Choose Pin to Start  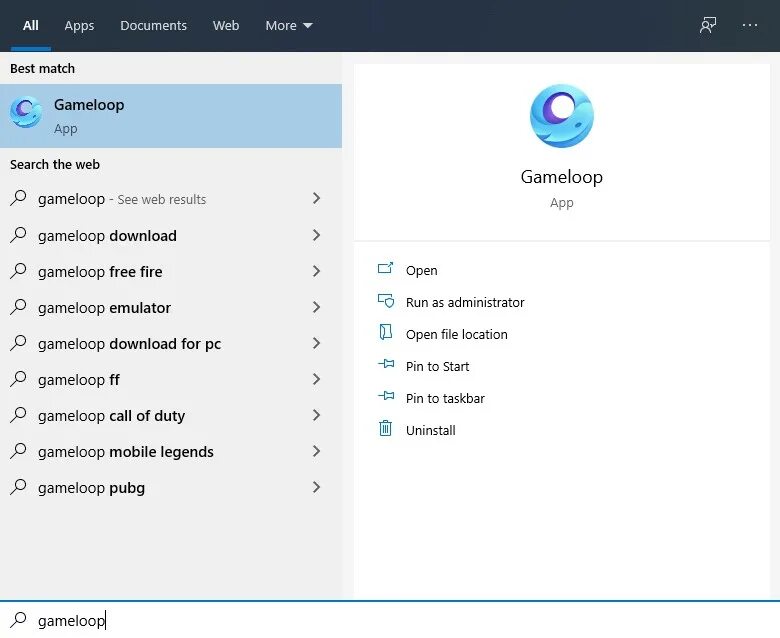(x=437, y=366)
